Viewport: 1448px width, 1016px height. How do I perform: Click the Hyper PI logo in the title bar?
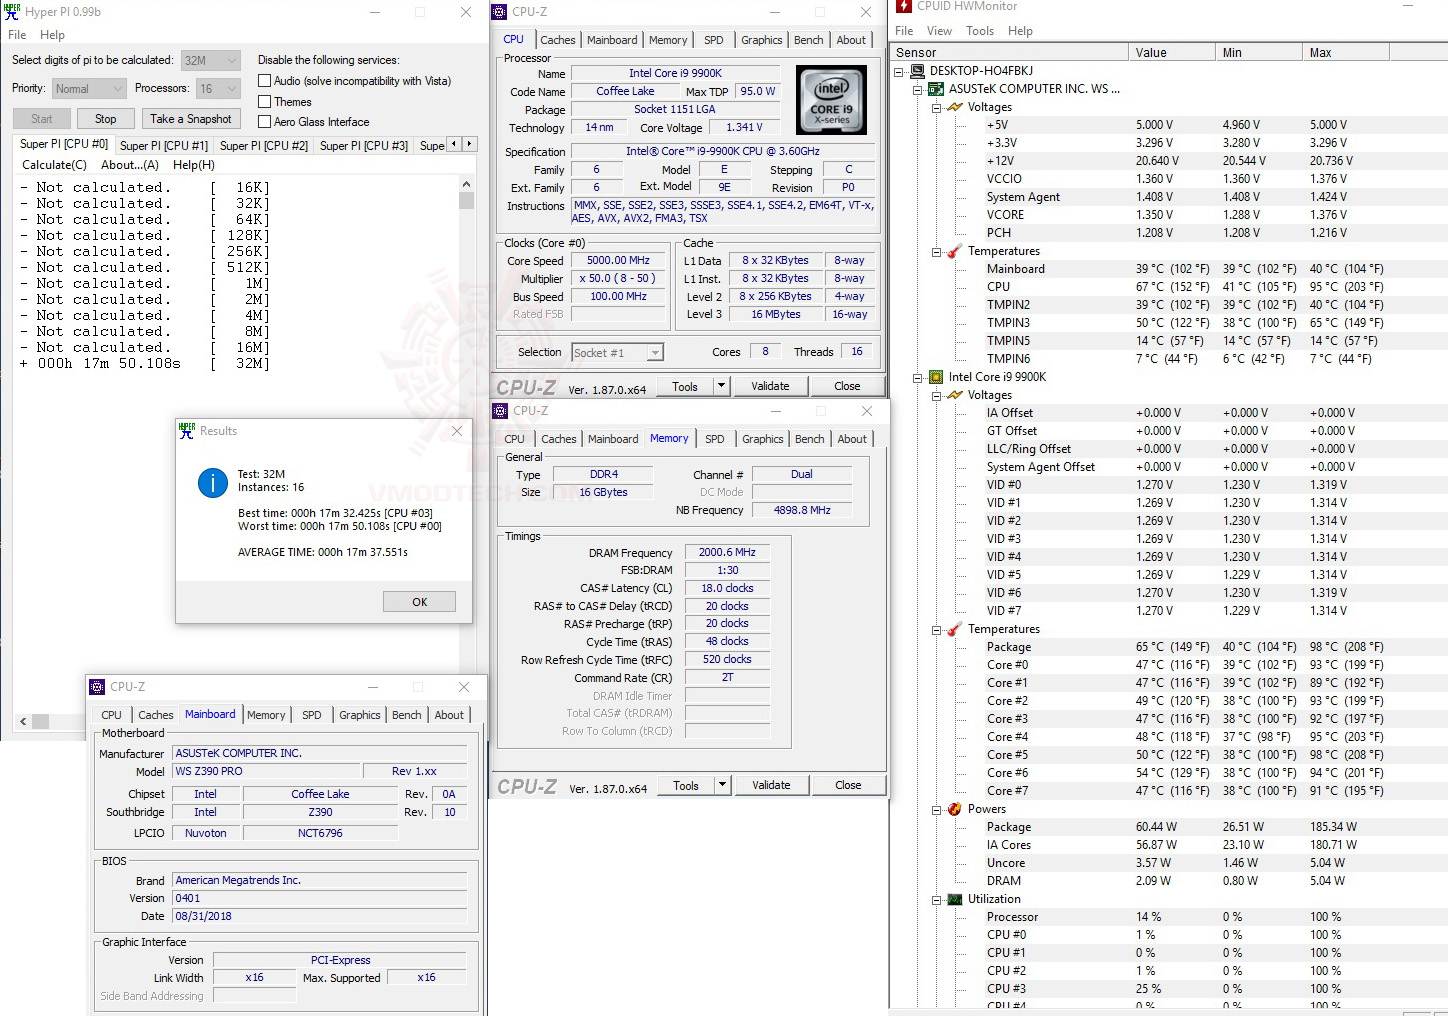(11, 11)
